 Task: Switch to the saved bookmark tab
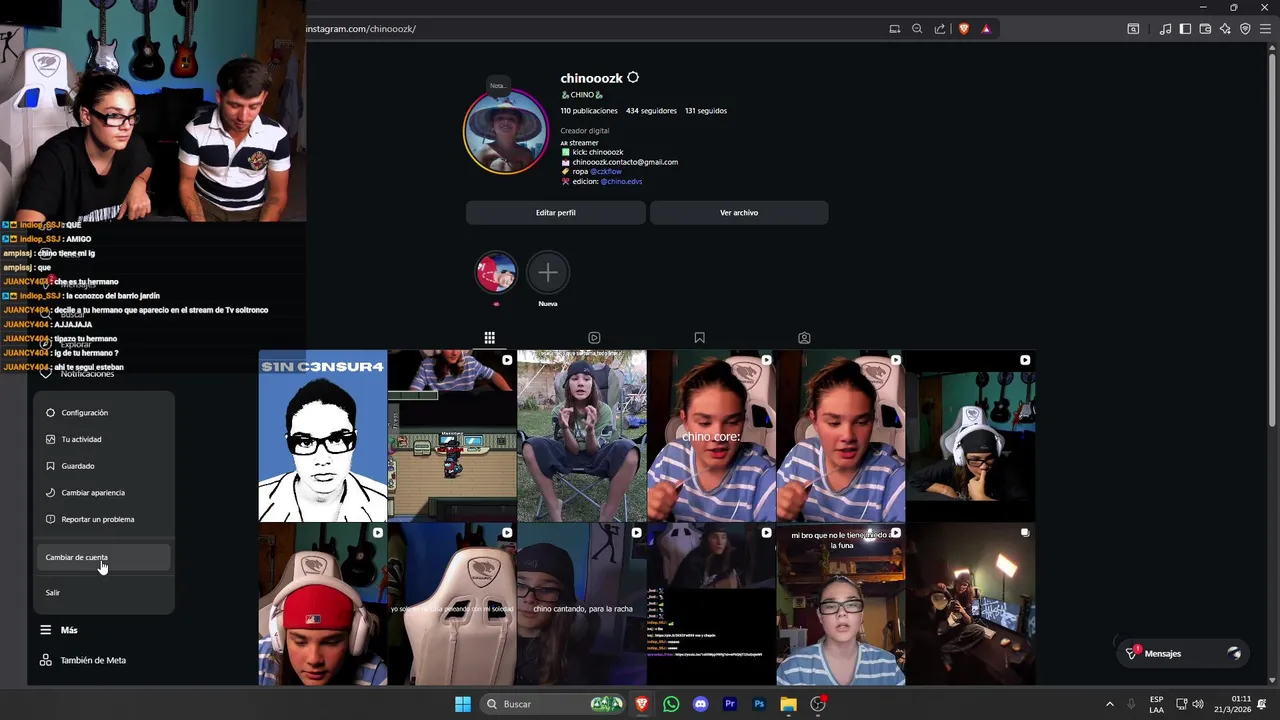coord(699,338)
